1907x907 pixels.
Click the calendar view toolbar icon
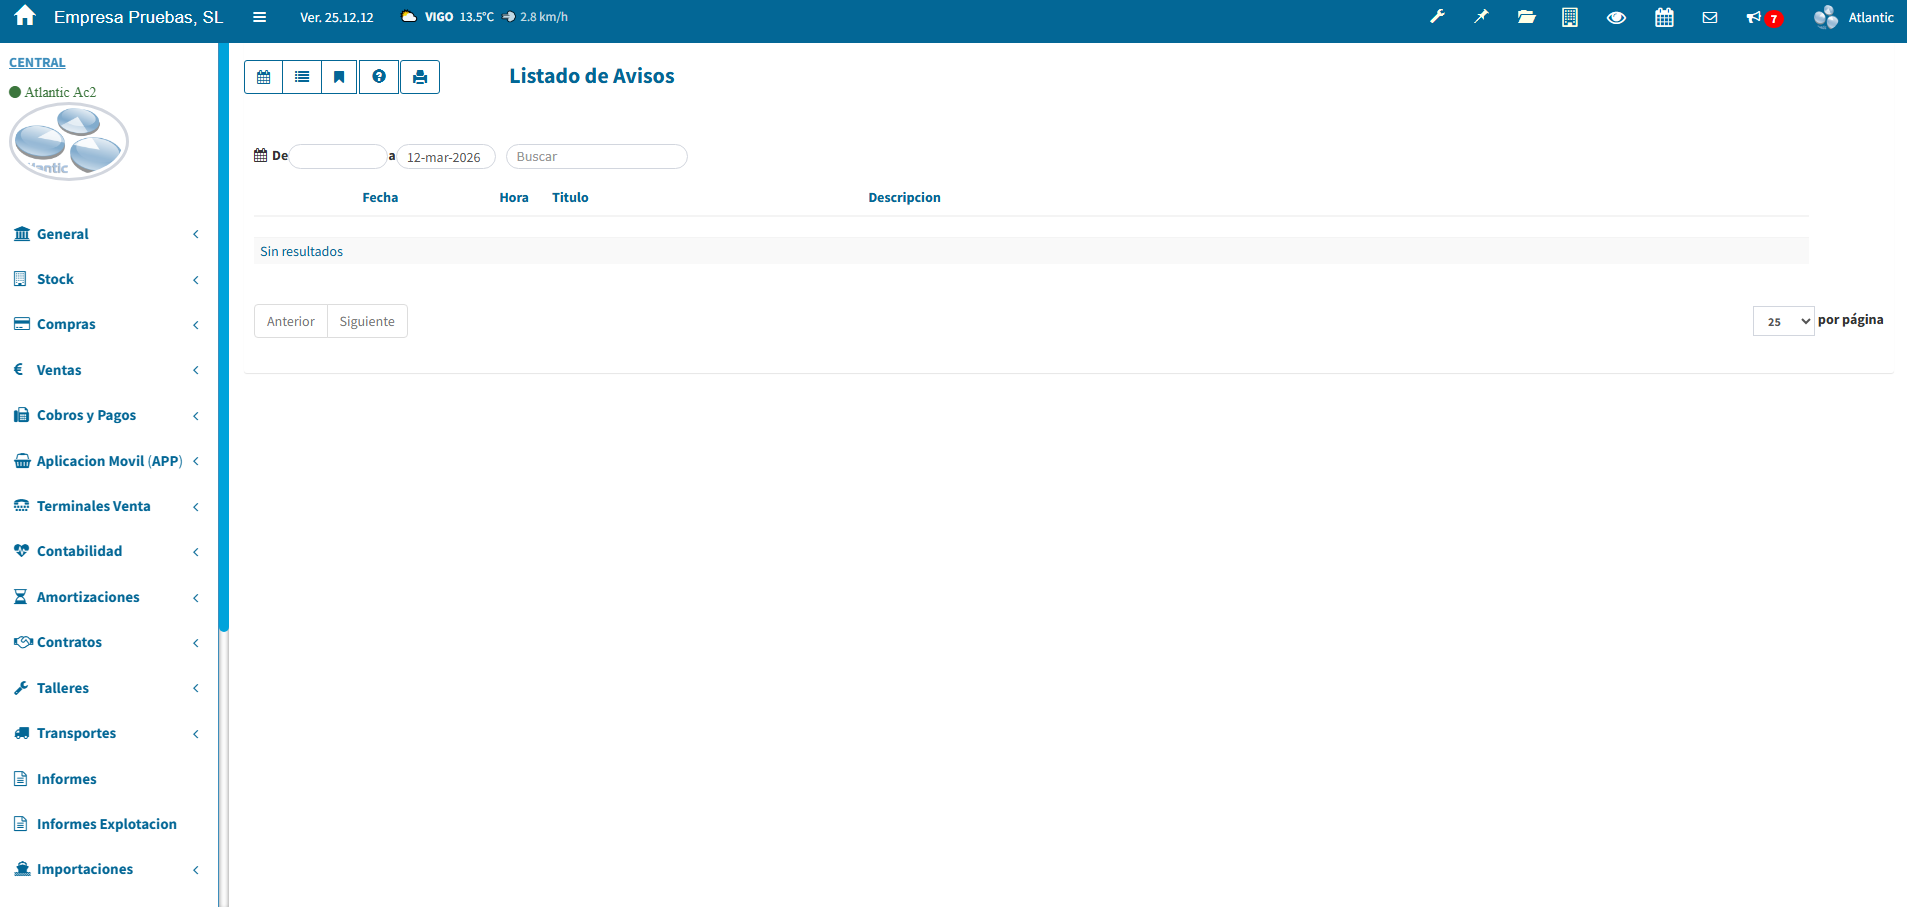(263, 77)
